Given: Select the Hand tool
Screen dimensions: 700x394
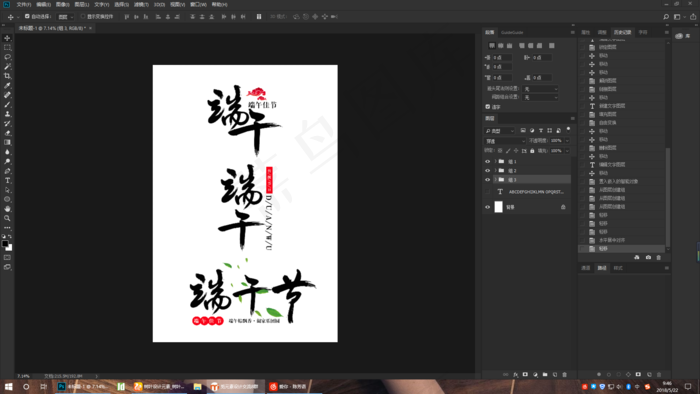Looking at the screenshot, I should click(7, 209).
